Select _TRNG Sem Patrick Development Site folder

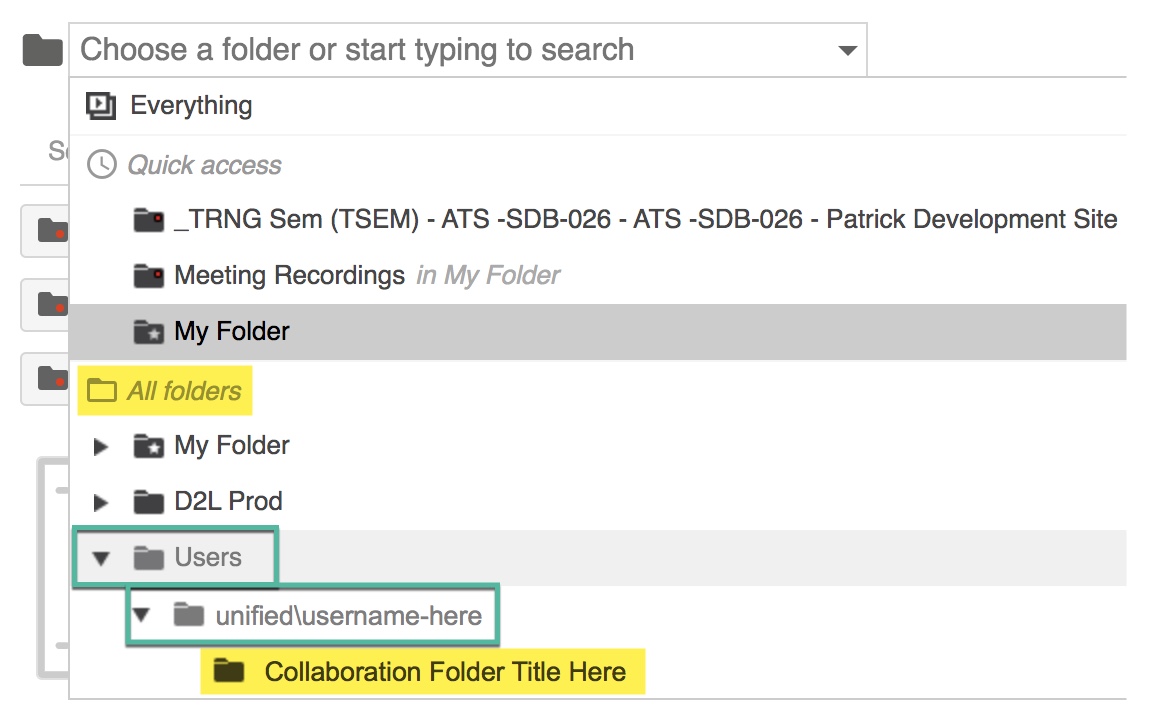click(x=645, y=219)
